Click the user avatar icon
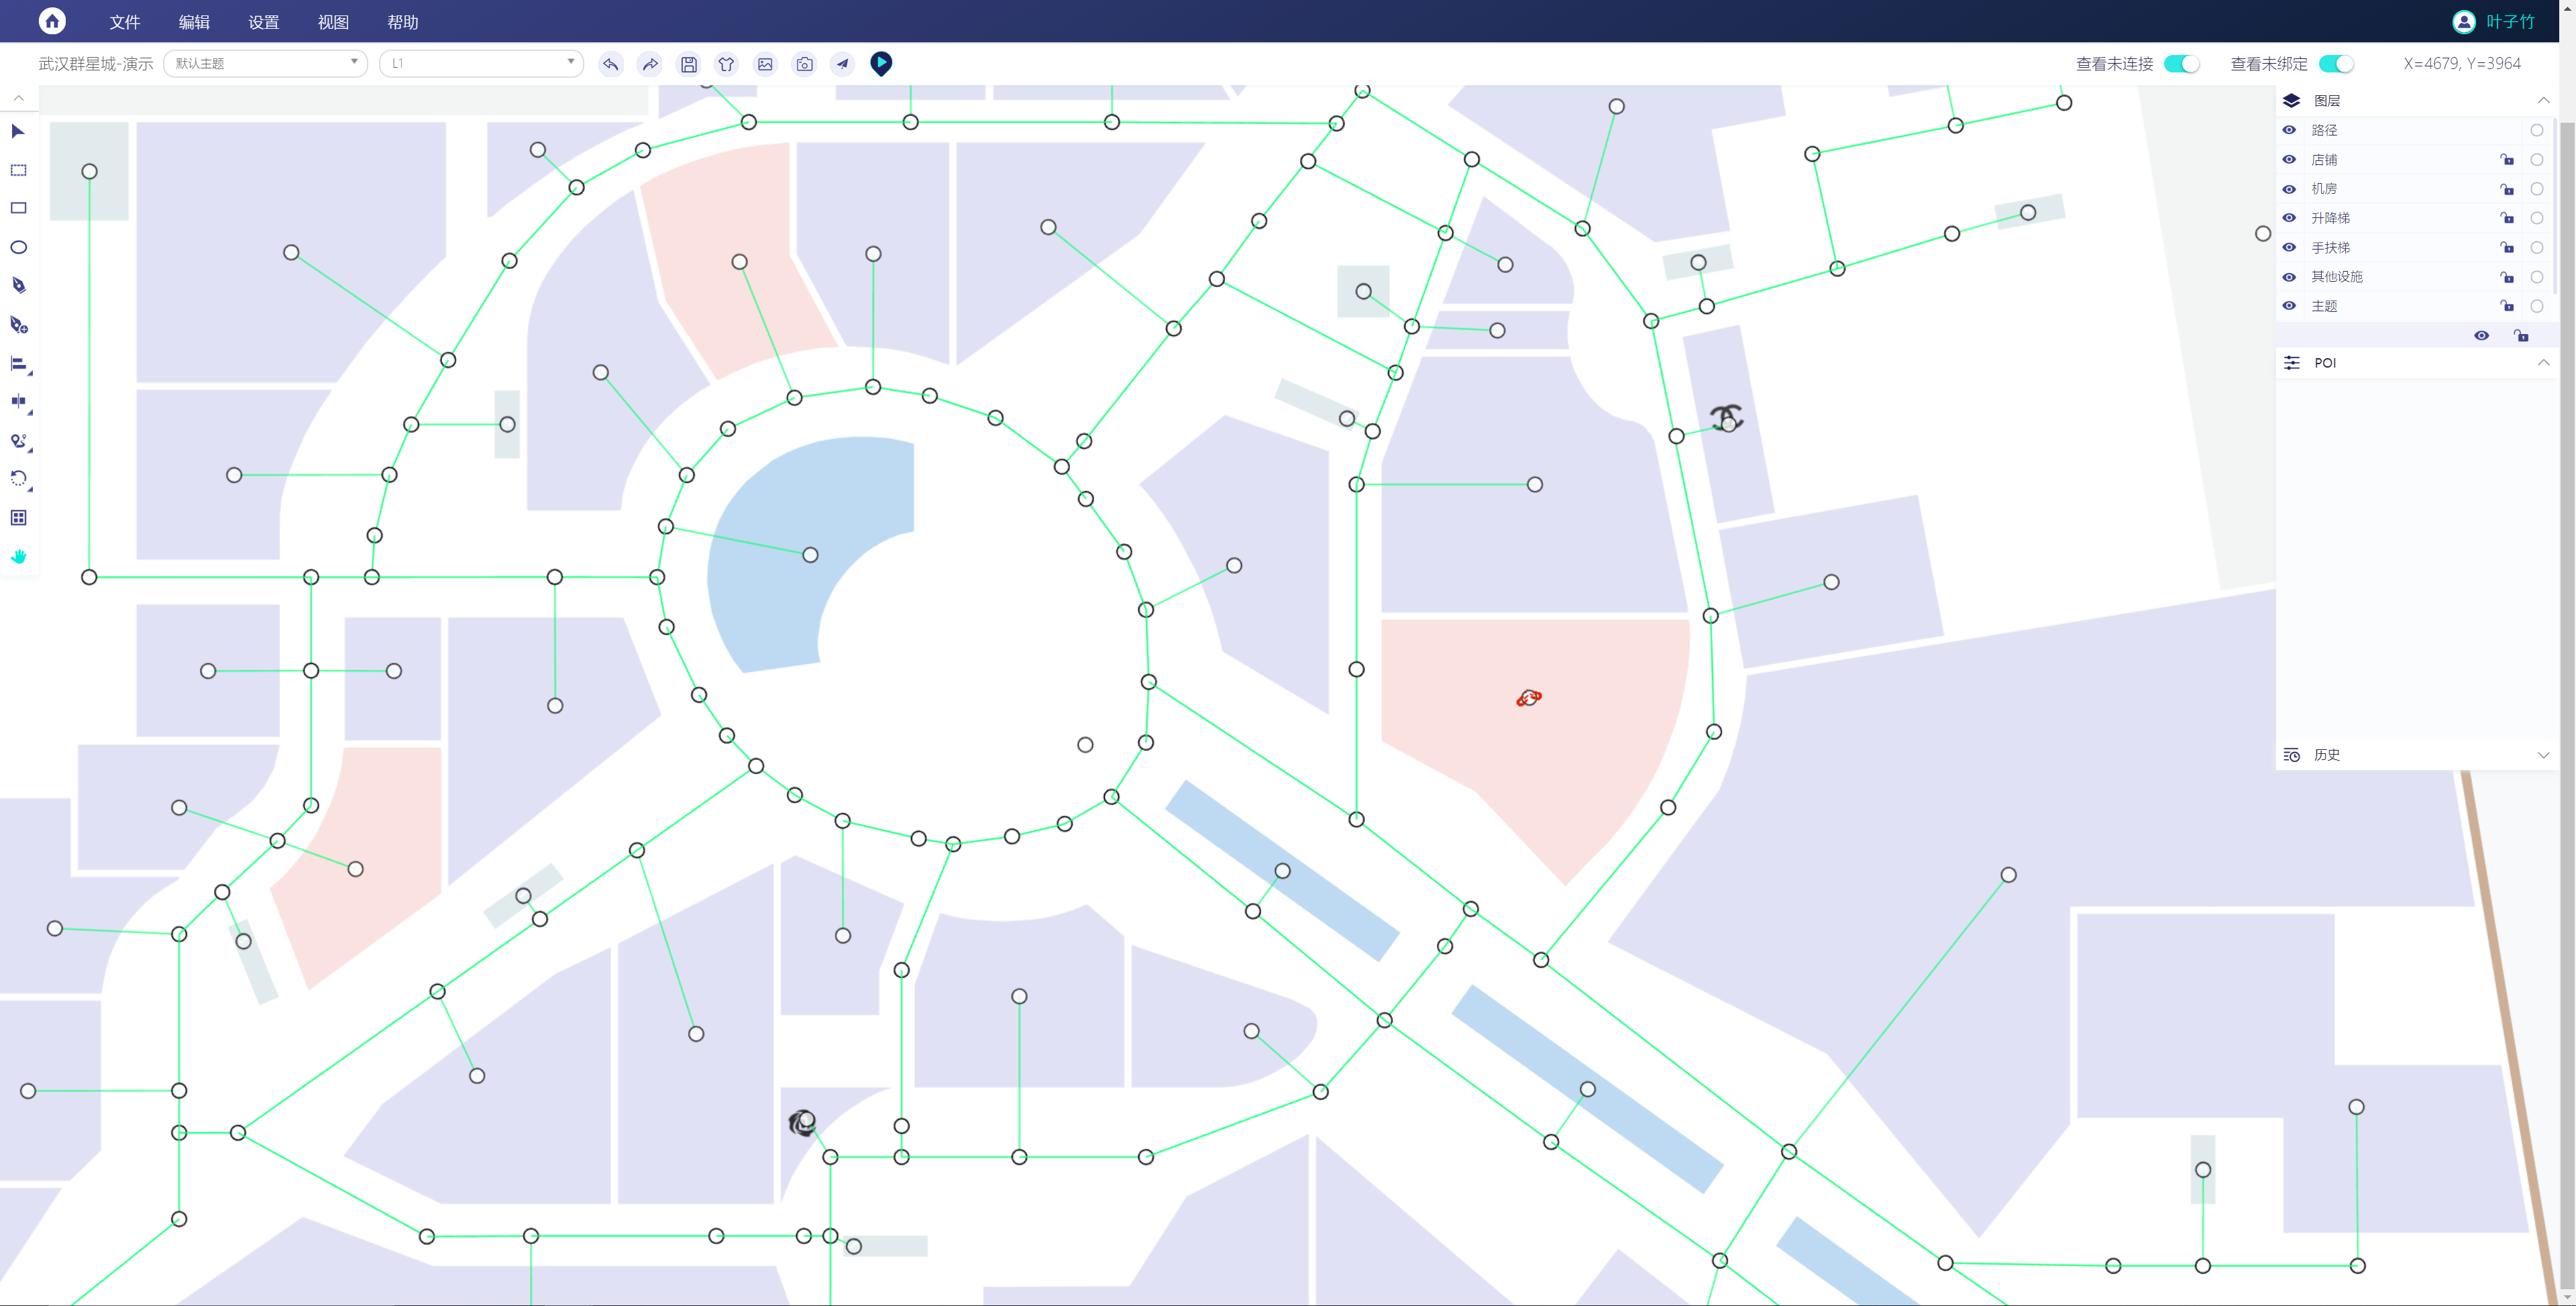This screenshot has width=2576, height=1306. coord(2464,22)
